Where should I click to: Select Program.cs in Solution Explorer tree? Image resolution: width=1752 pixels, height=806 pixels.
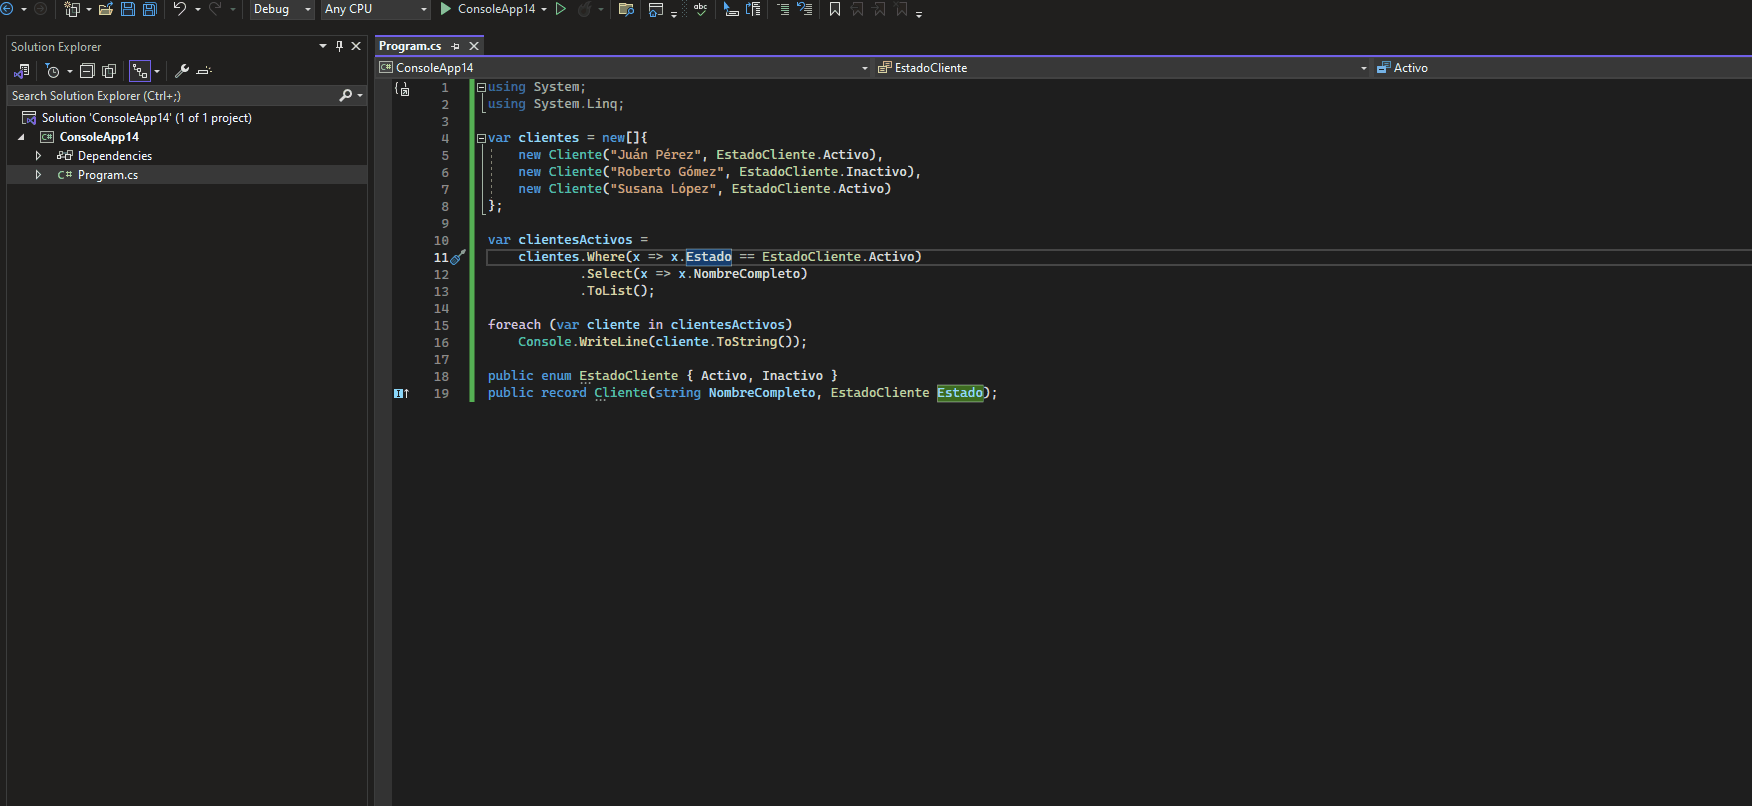click(108, 175)
